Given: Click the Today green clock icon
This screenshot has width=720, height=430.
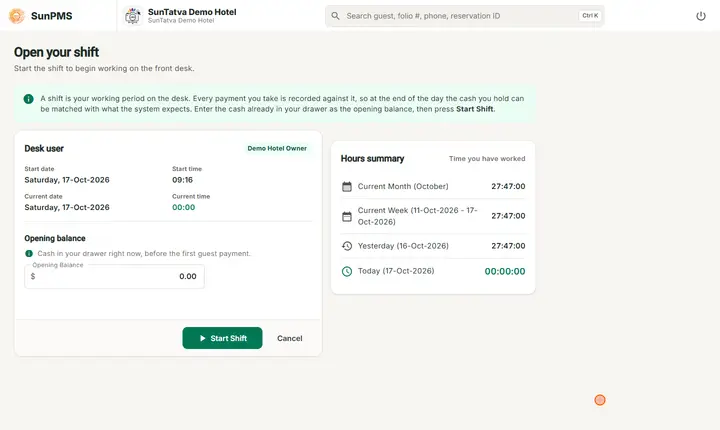Looking at the screenshot, I should [x=347, y=272].
